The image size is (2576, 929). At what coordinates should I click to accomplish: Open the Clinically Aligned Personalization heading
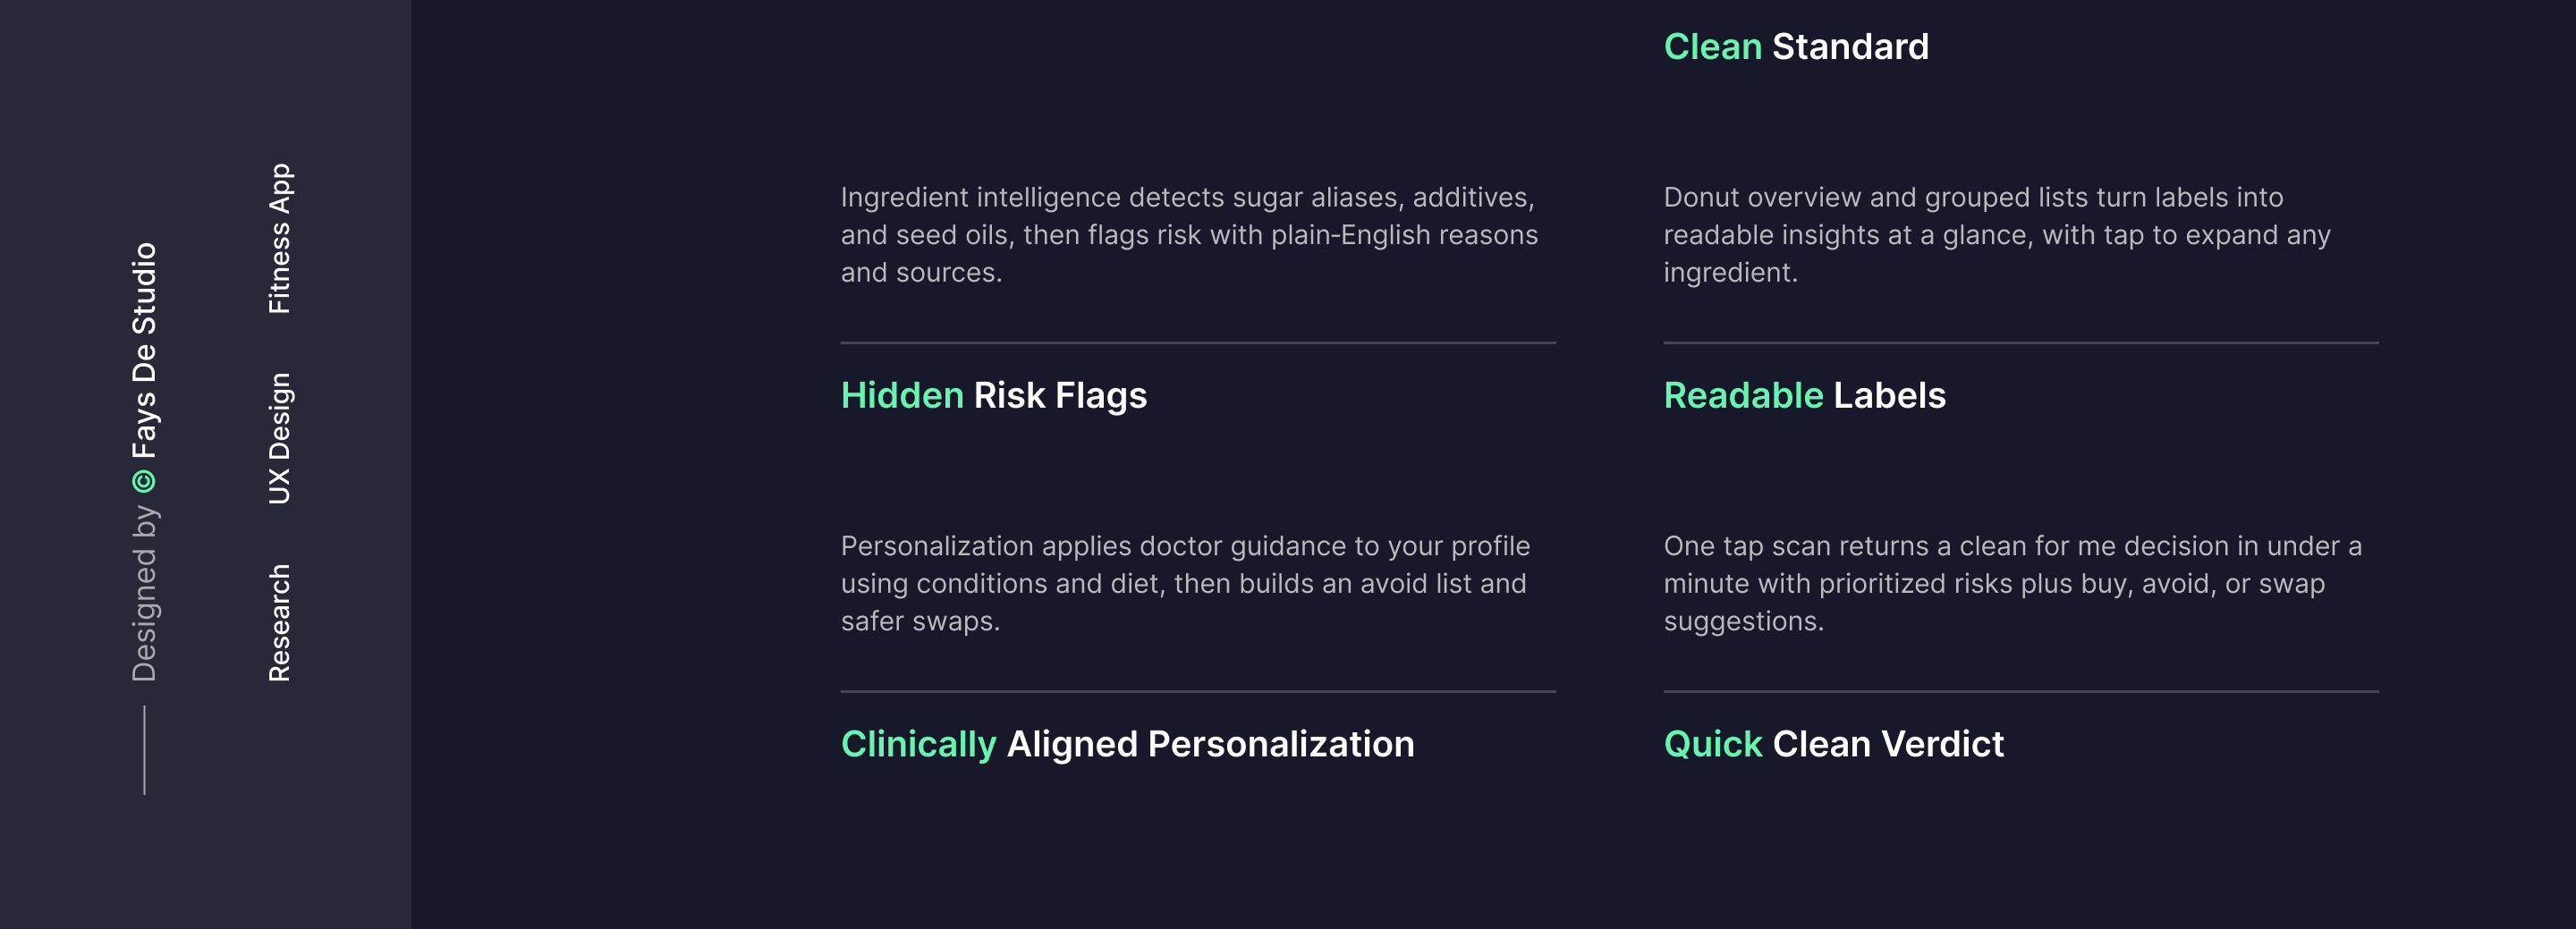click(x=1127, y=744)
